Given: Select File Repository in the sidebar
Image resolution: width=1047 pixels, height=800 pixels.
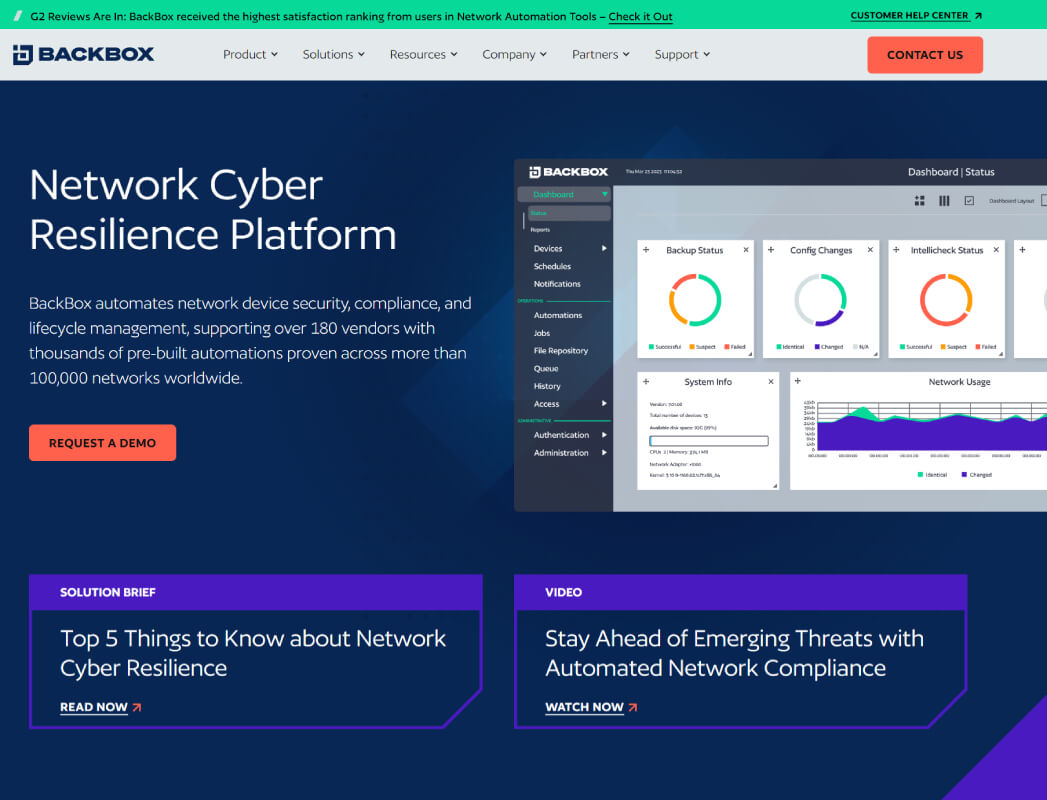Looking at the screenshot, I should (x=561, y=351).
